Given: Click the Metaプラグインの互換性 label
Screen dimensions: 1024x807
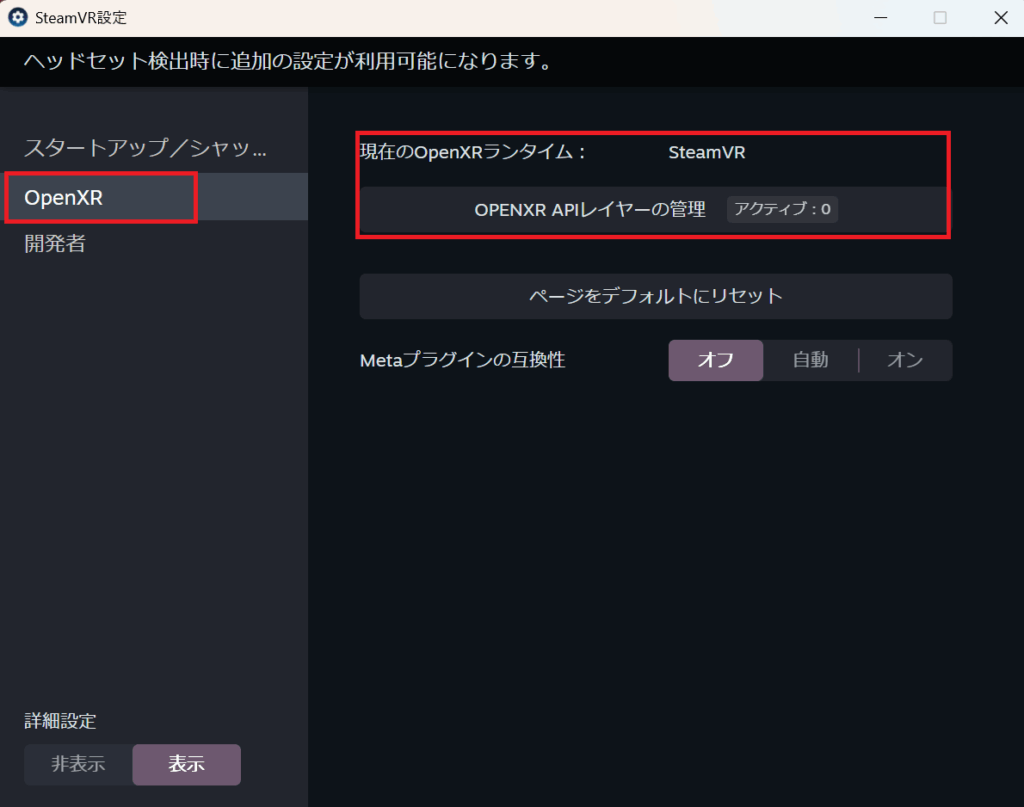Looking at the screenshot, I should pyautogui.click(x=462, y=360).
